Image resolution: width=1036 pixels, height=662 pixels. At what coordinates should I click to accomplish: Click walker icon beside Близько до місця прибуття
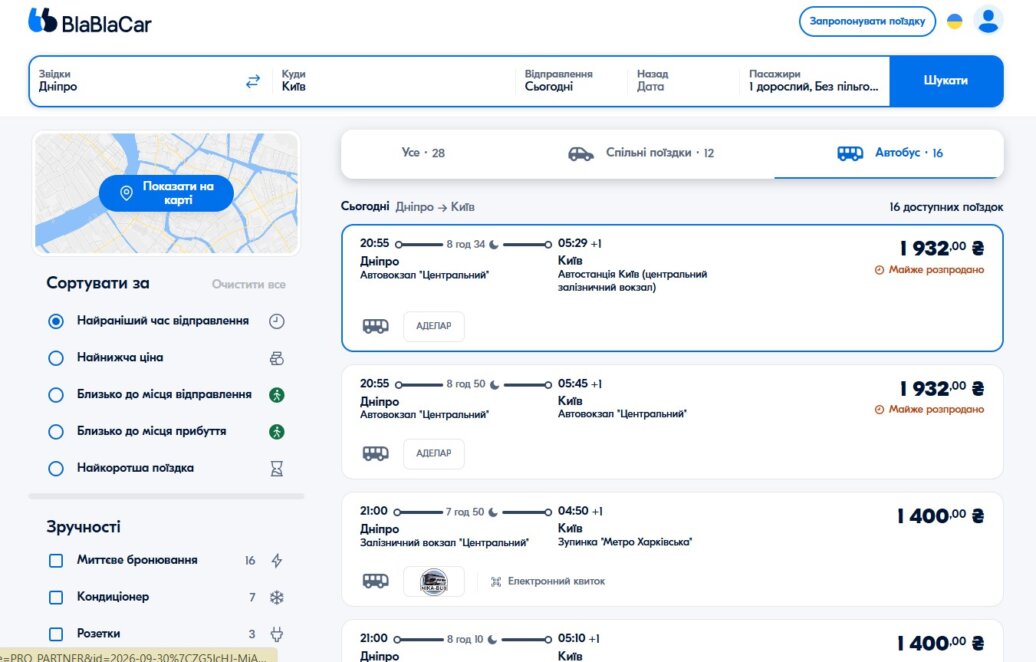click(277, 432)
